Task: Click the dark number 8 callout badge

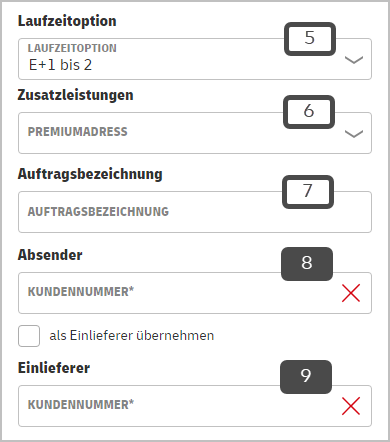Action: [x=307, y=264]
